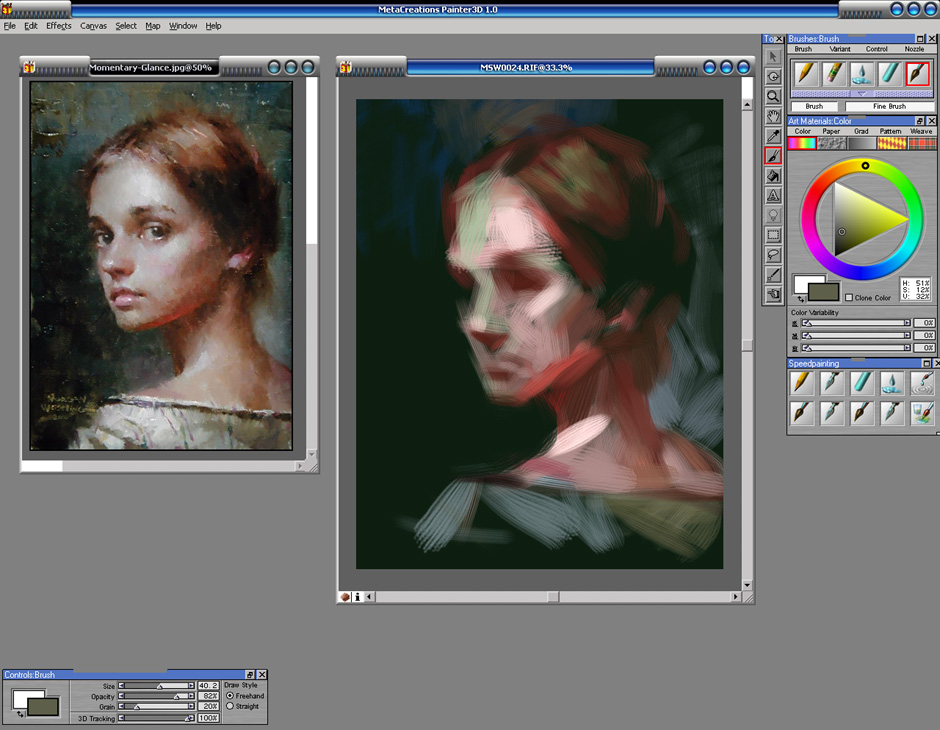Select the grabber hand tool
The height and width of the screenshot is (730, 940).
pos(773,116)
